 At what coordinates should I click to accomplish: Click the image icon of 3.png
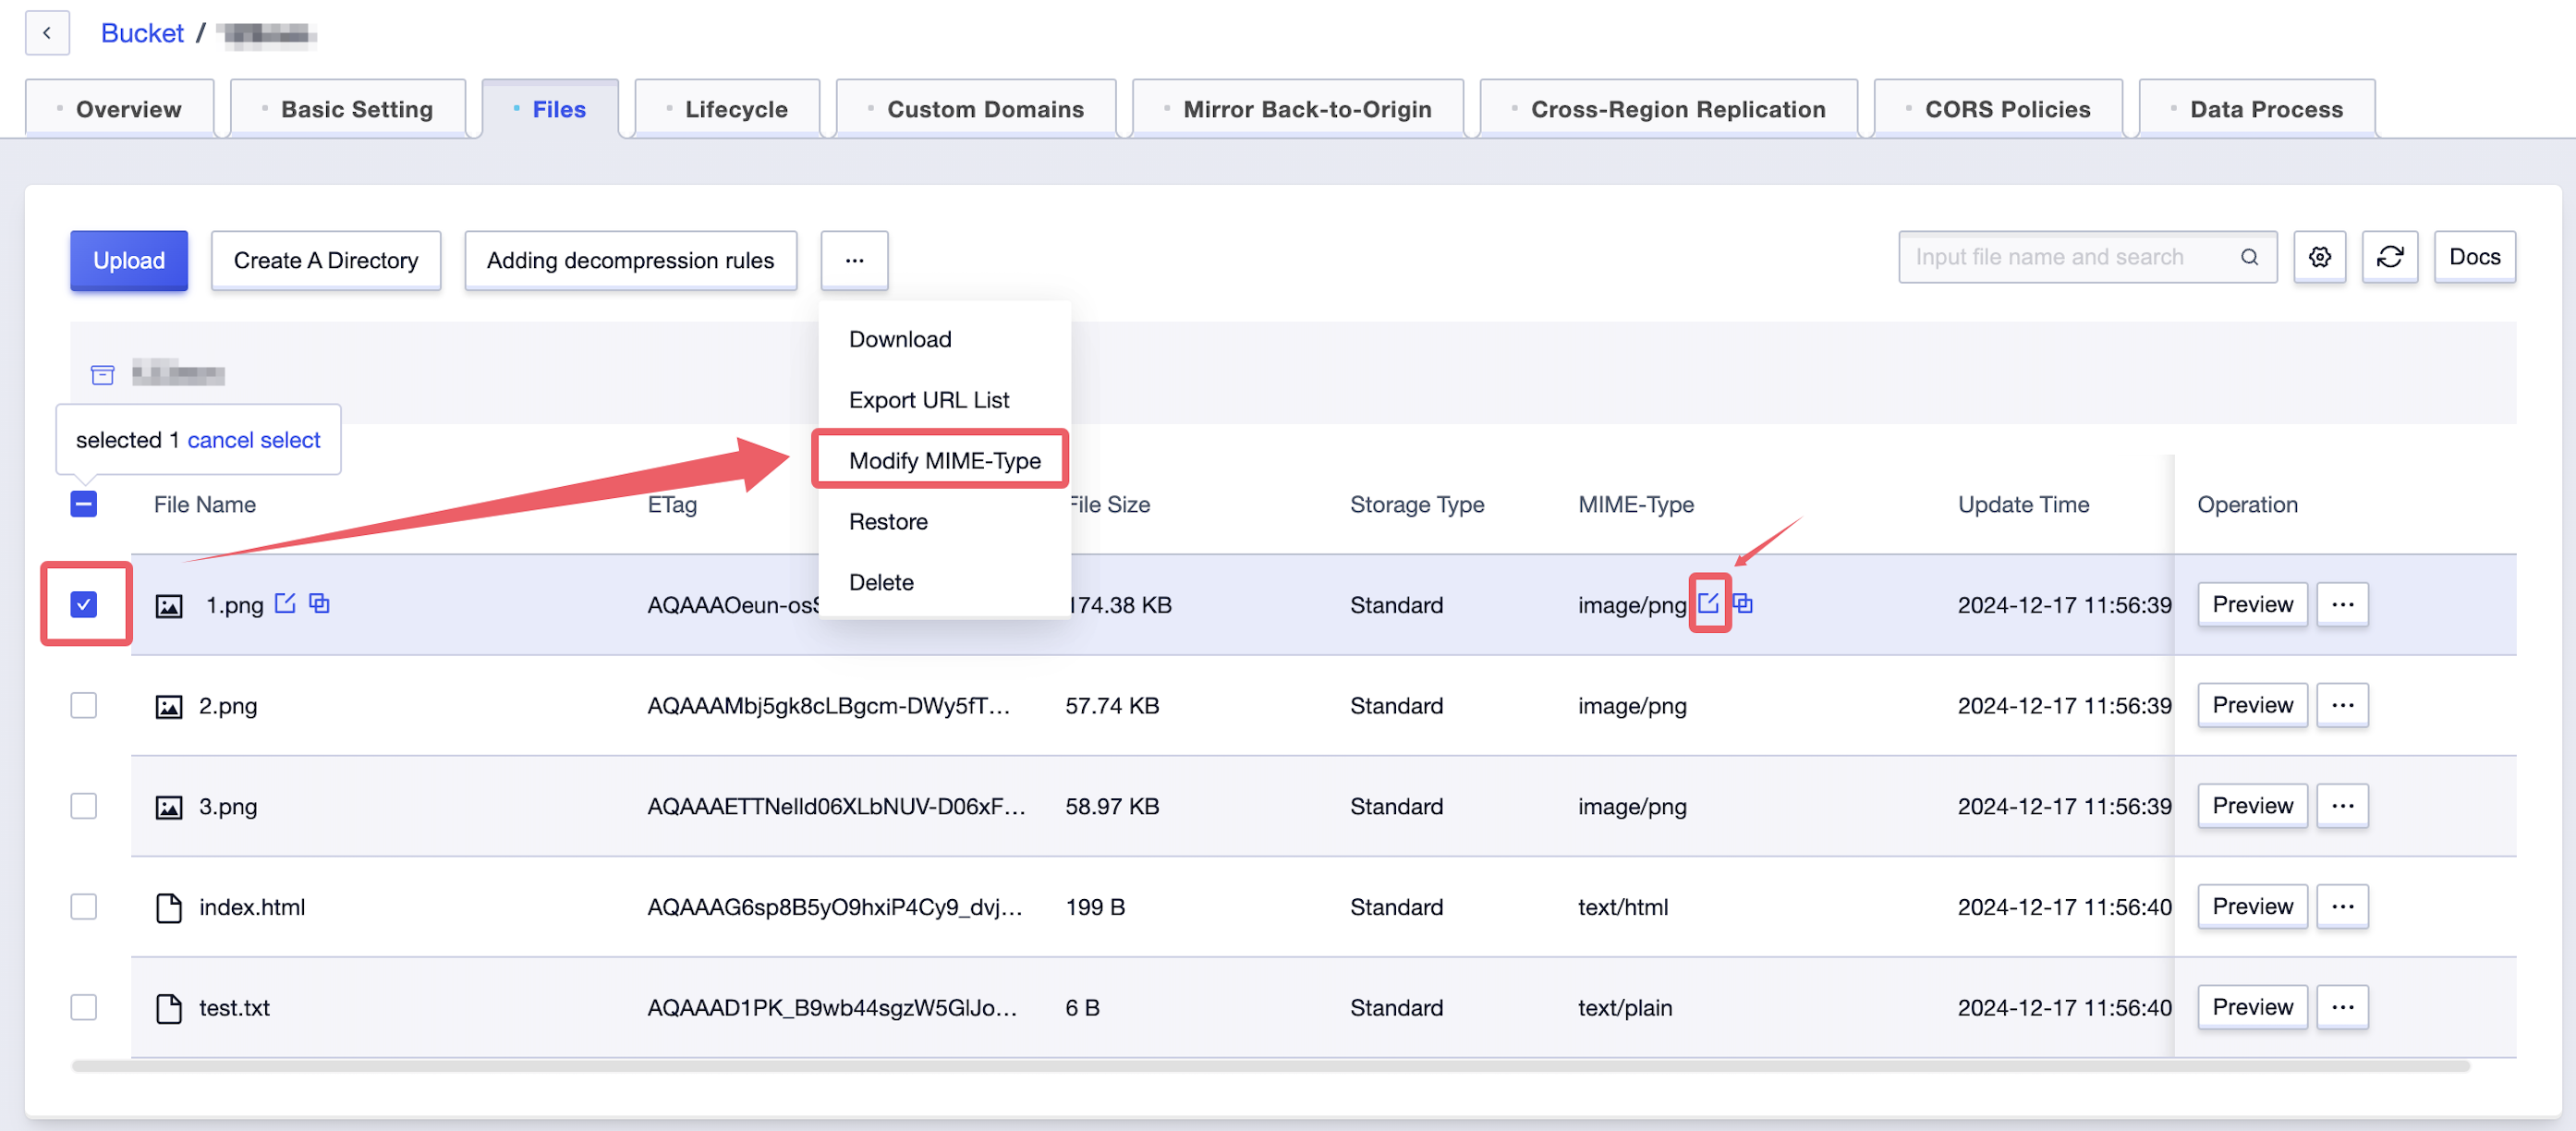click(x=169, y=807)
